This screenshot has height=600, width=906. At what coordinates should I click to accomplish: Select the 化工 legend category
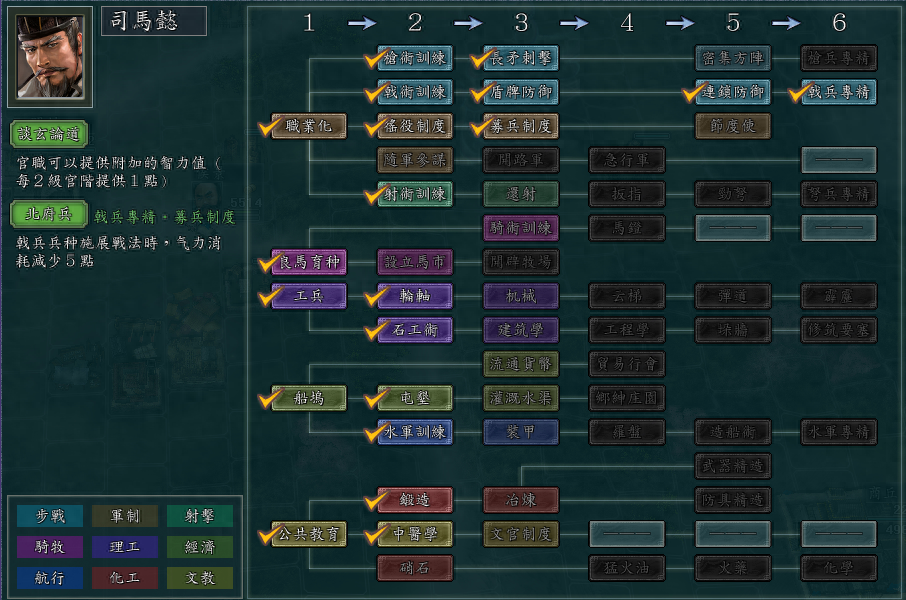point(125,578)
